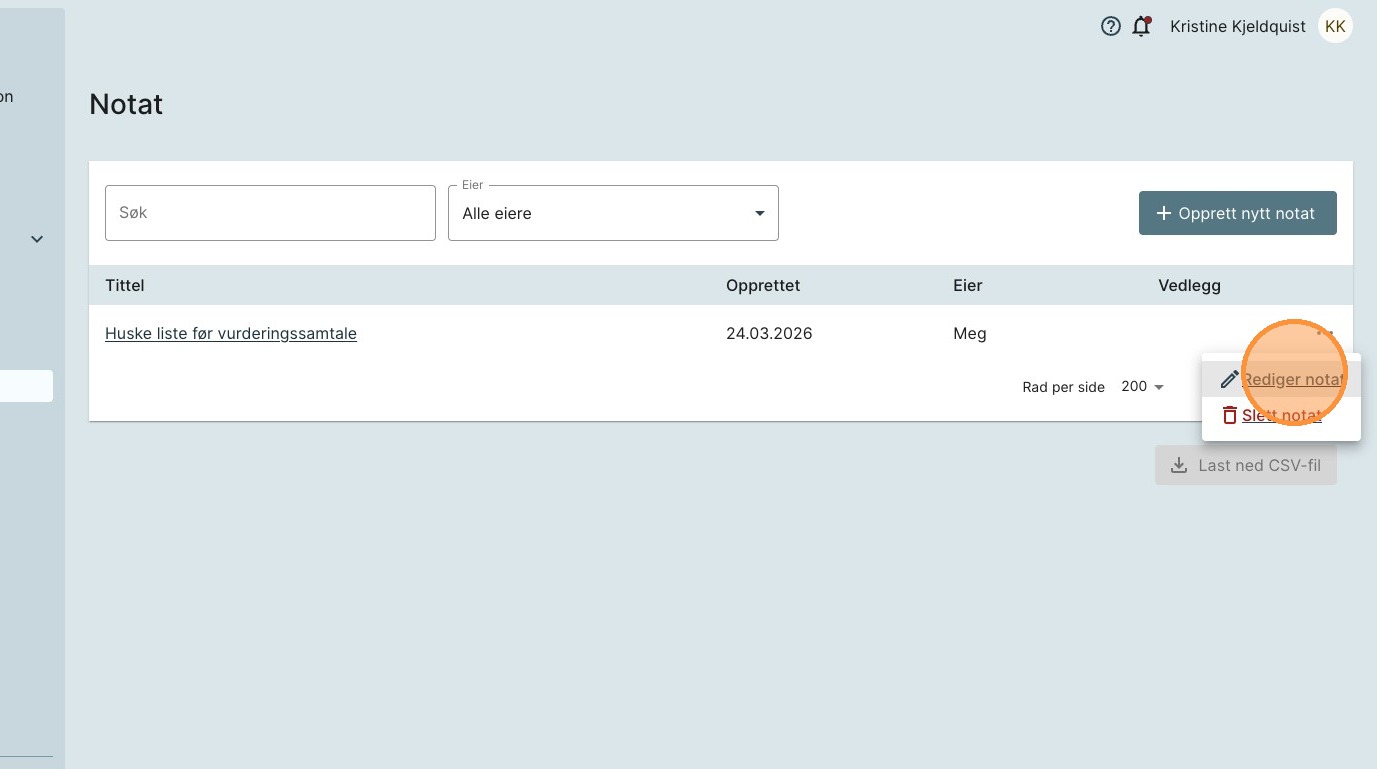This screenshot has width=1377, height=769.
Task: Click the Last ned CSV-fil button
Action: pos(1246,466)
